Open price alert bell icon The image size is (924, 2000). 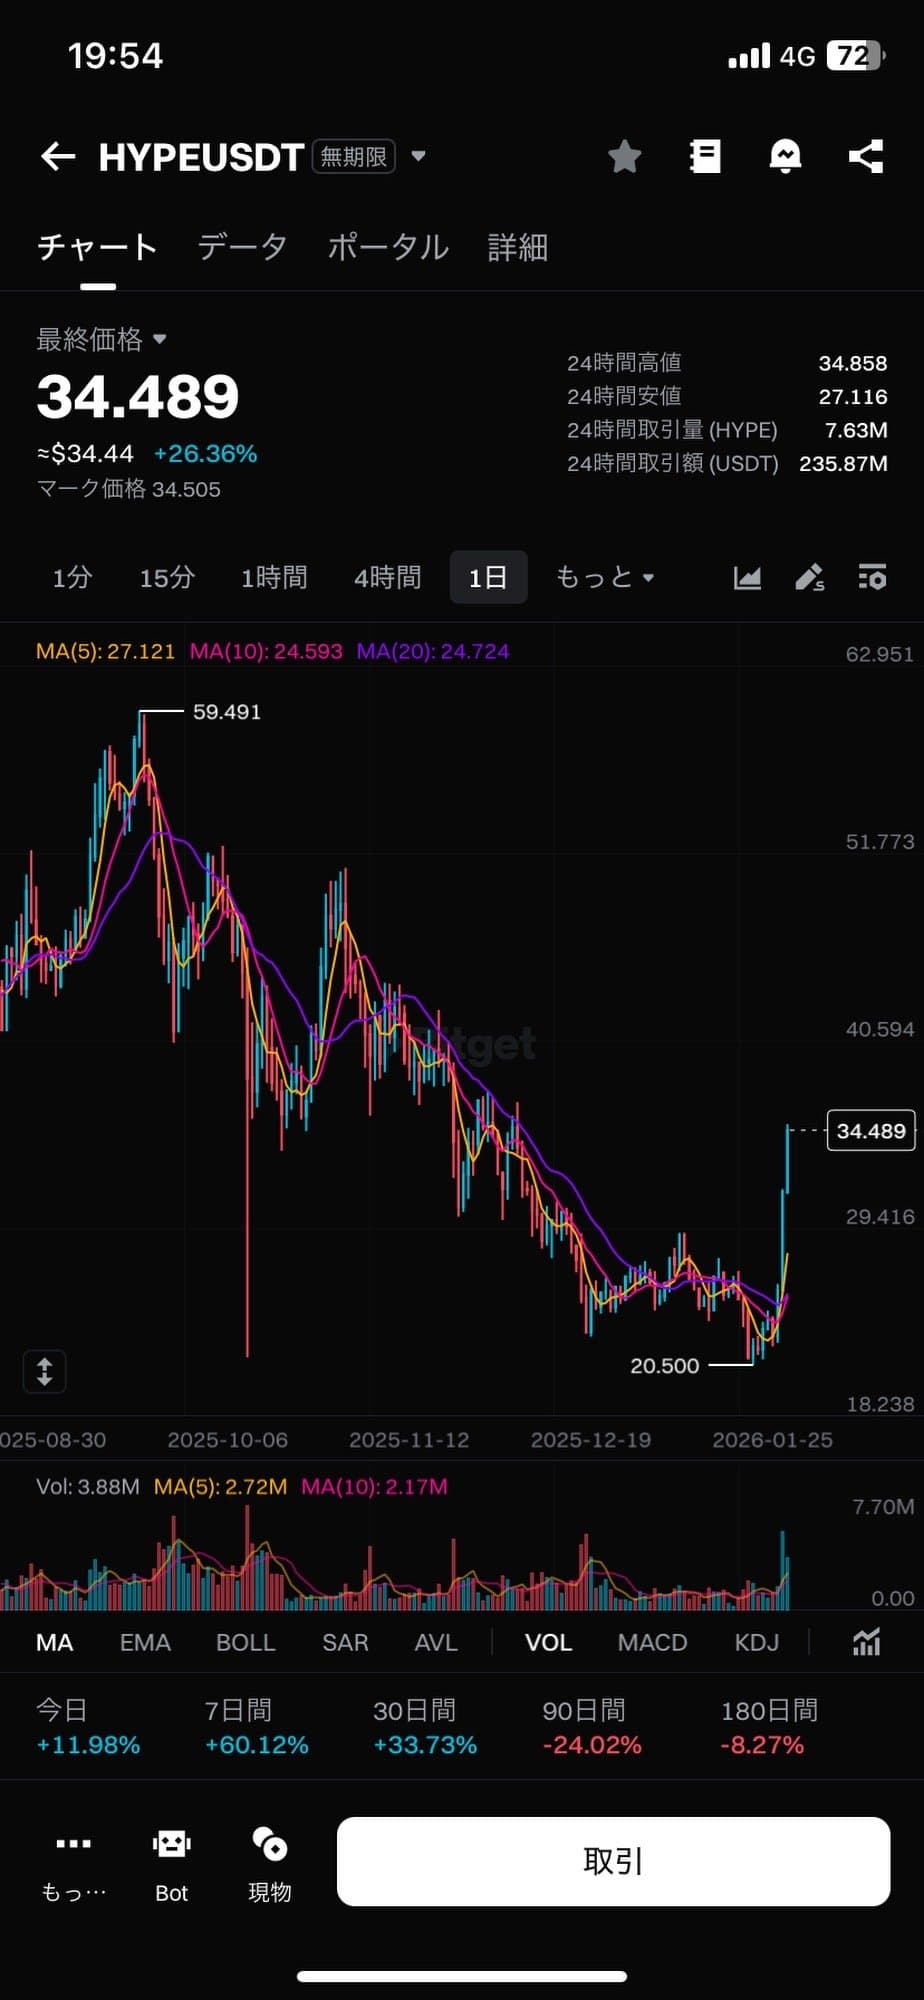pos(785,156)
